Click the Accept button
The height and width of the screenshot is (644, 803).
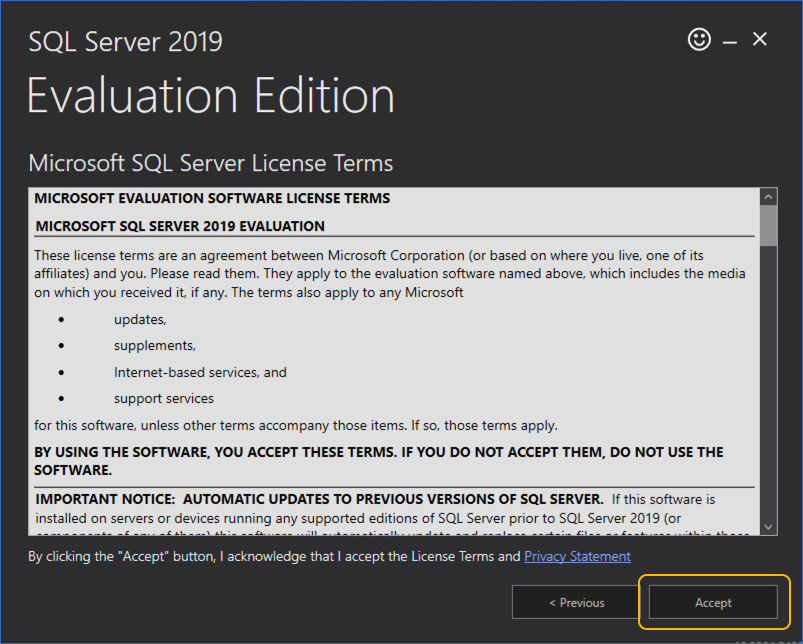[713, 602]
